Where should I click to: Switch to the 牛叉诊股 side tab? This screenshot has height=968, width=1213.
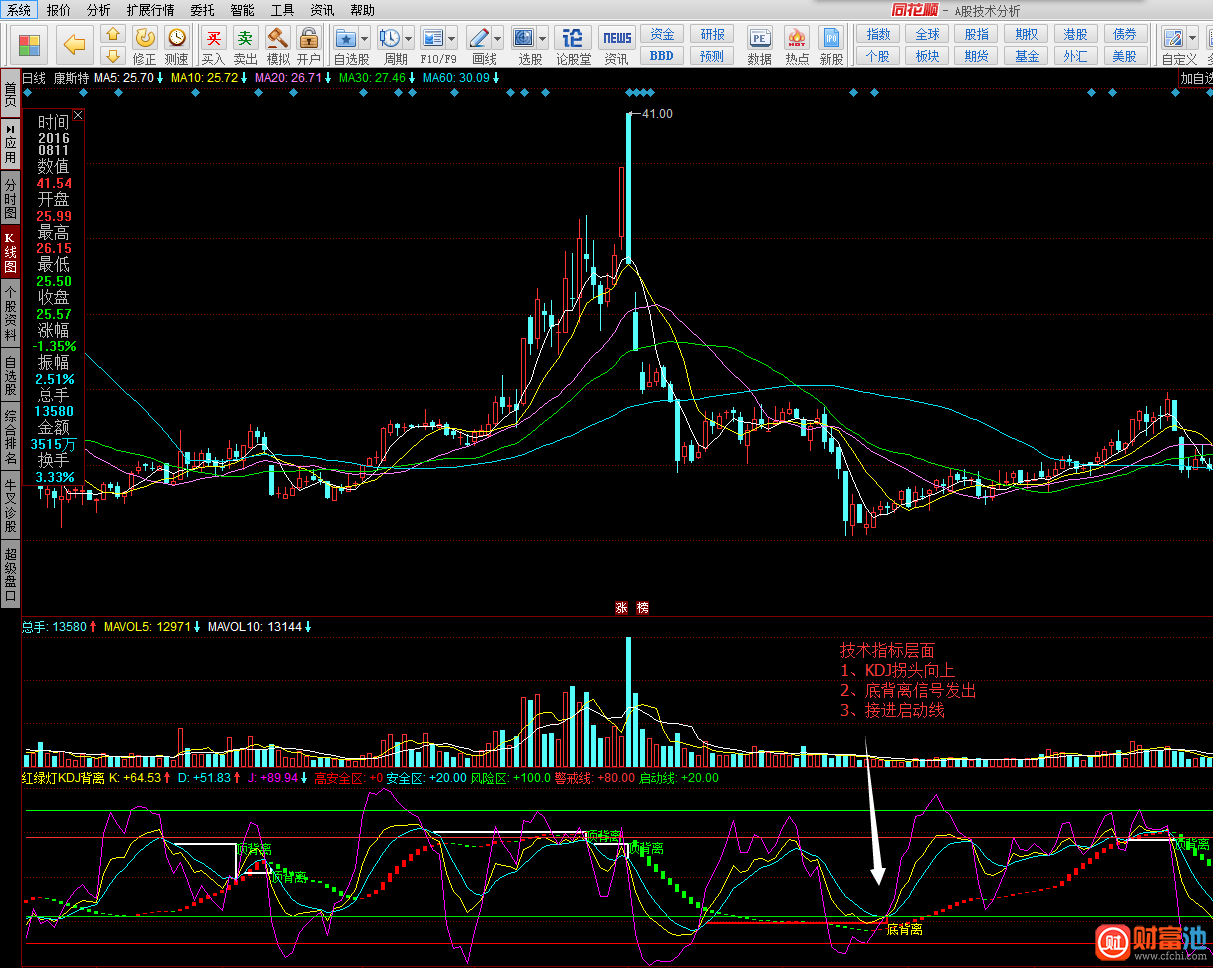pyautogui.click(x=10, y=505)
